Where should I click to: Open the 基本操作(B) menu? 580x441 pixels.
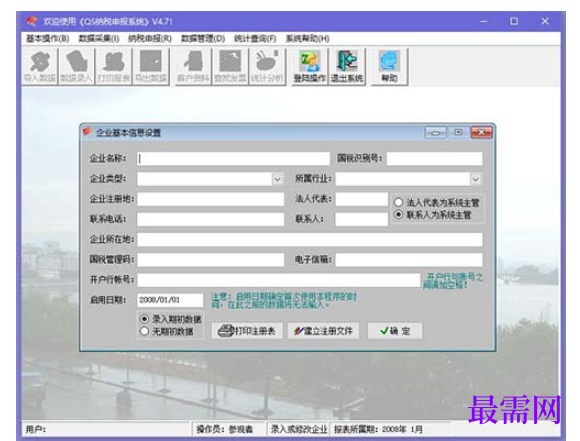pos(47,38)
